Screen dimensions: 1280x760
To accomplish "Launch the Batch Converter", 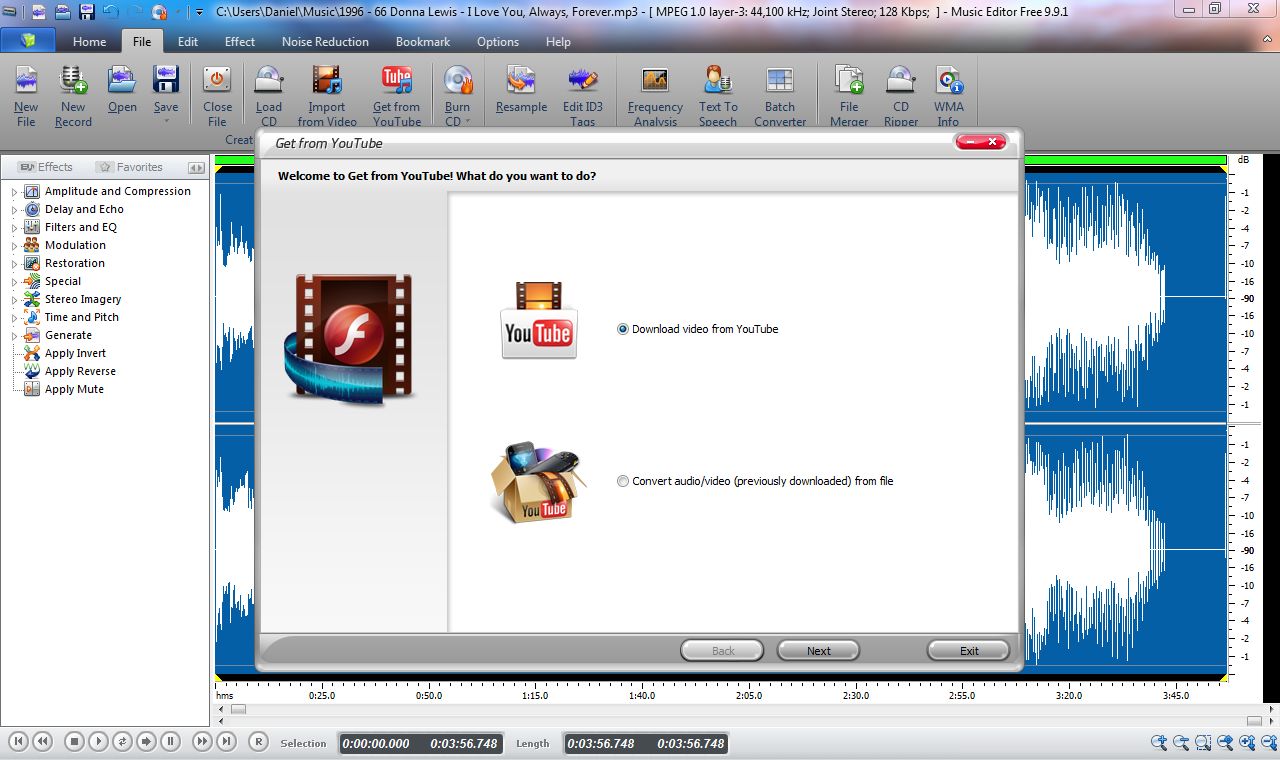I will 780,96.
